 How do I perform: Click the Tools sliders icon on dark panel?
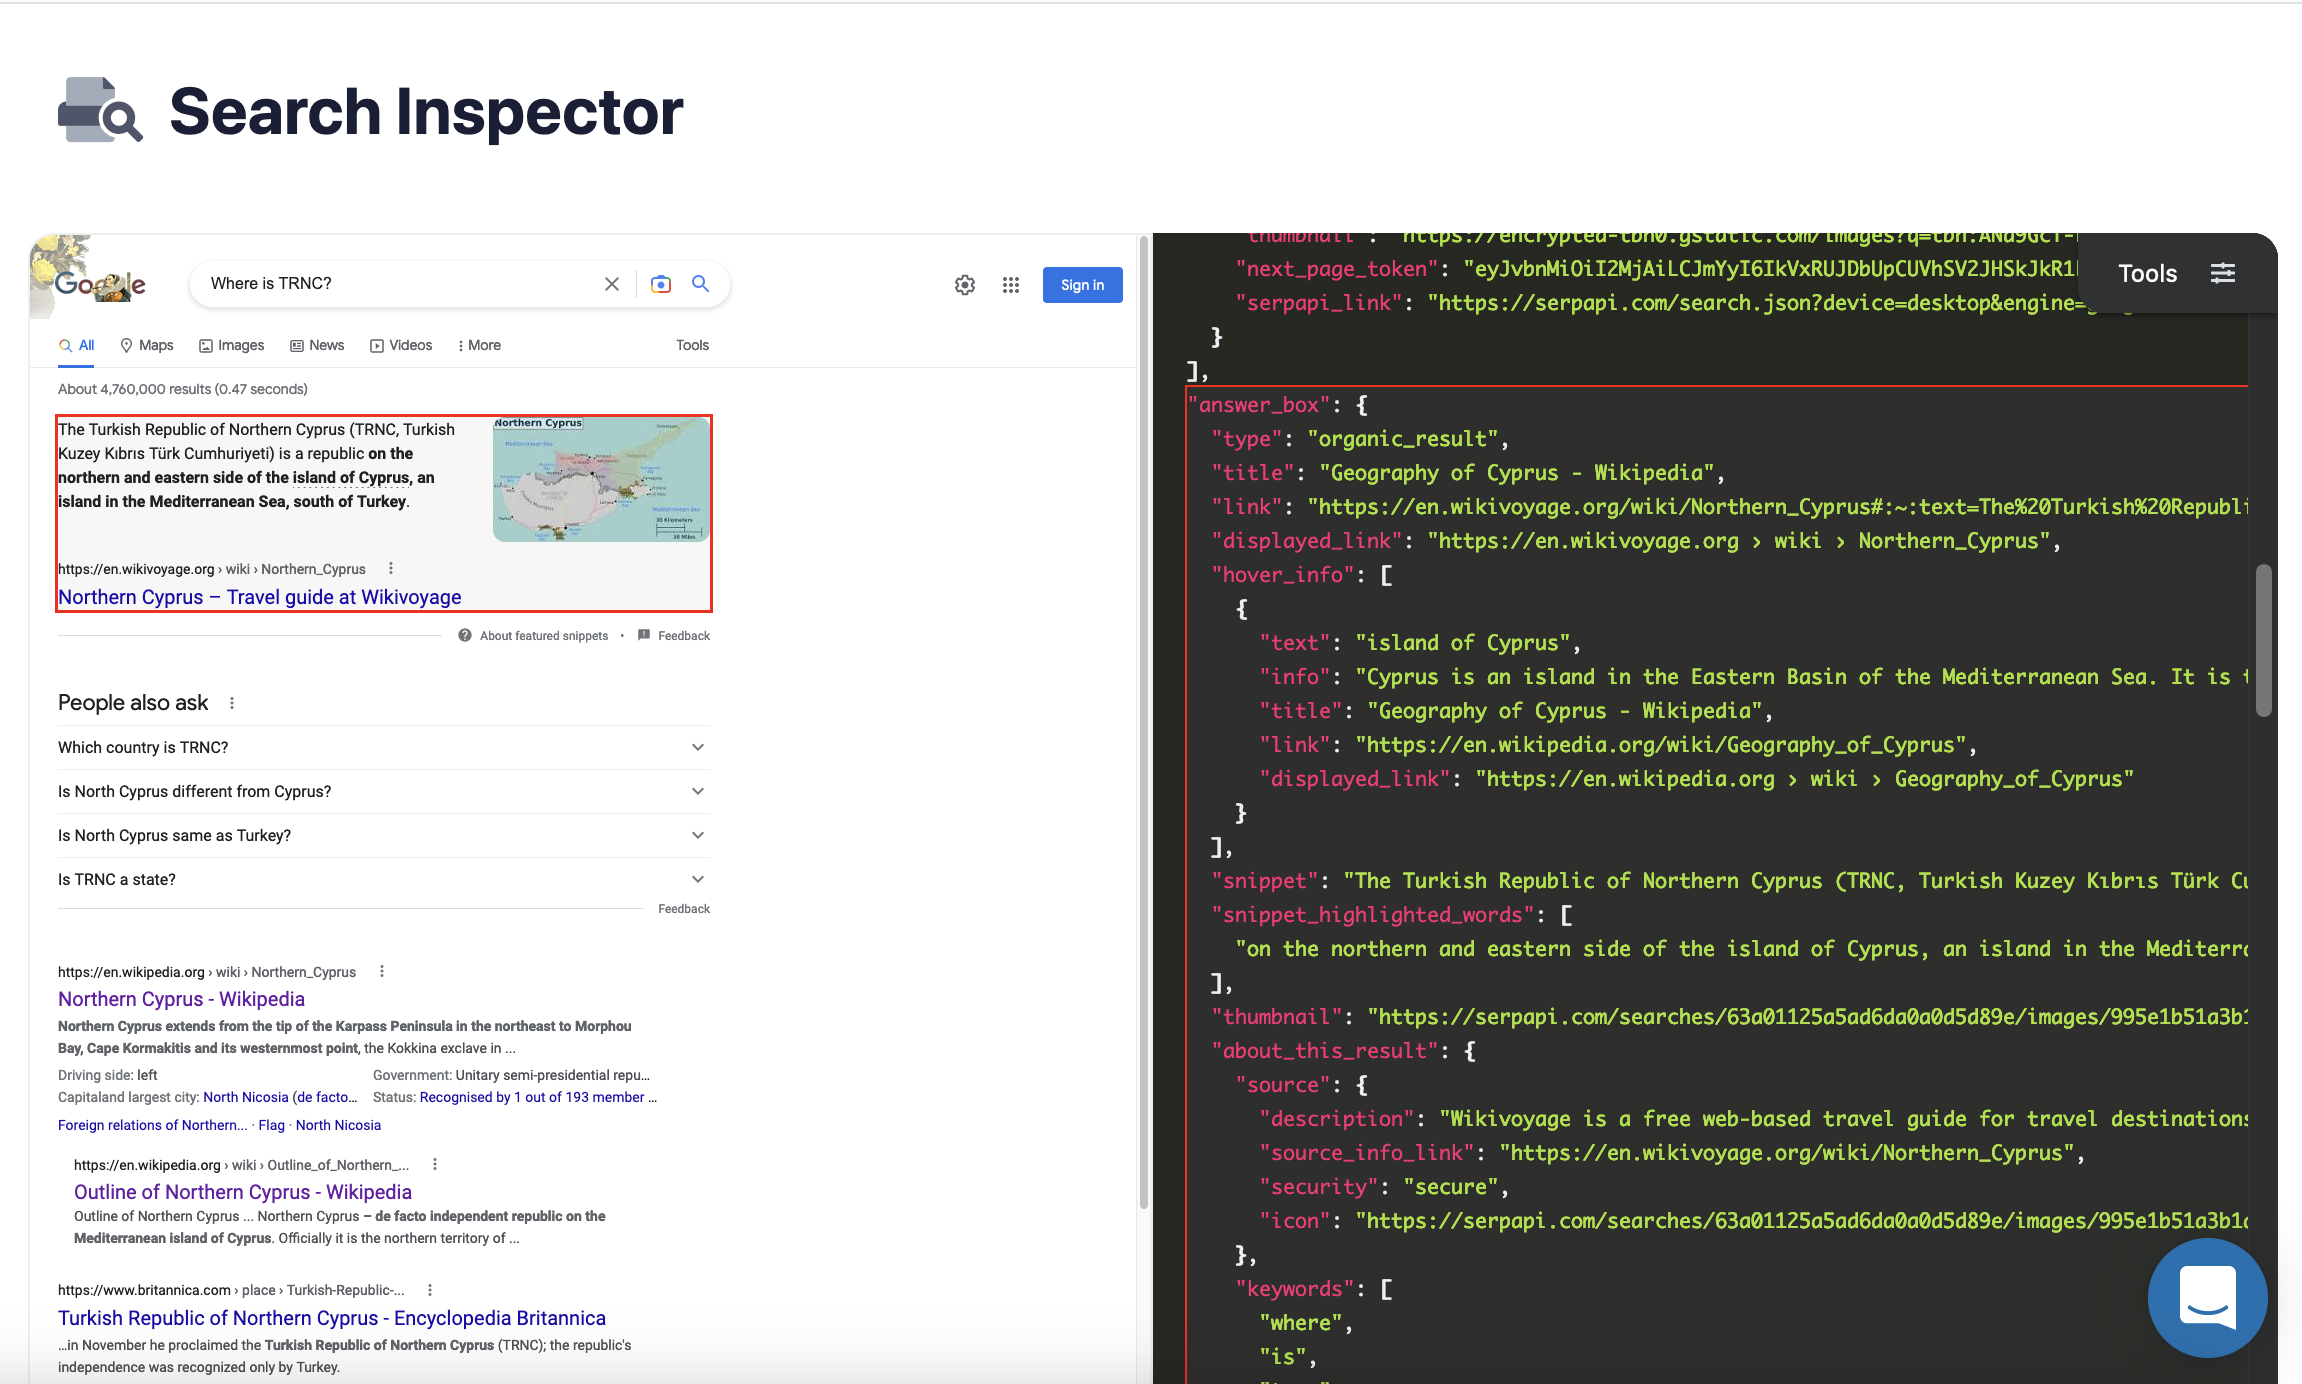[x=2223, y=272]
